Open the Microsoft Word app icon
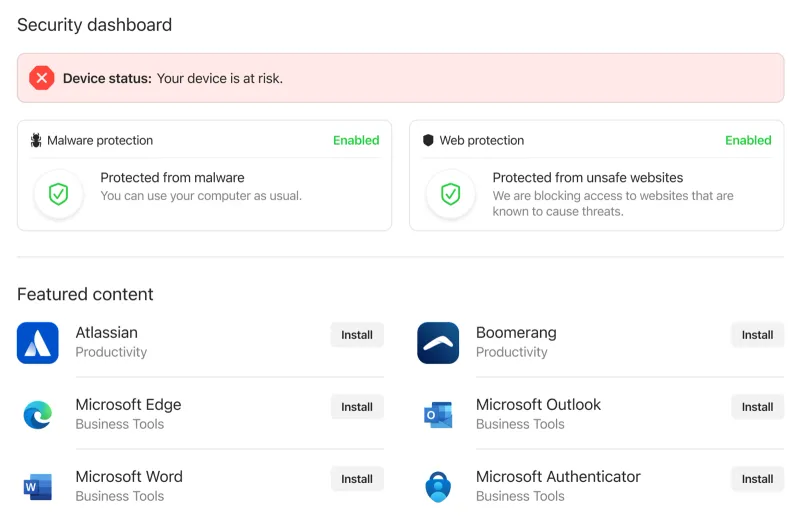This screenshot has width=800, height=520. click(38, 487)
